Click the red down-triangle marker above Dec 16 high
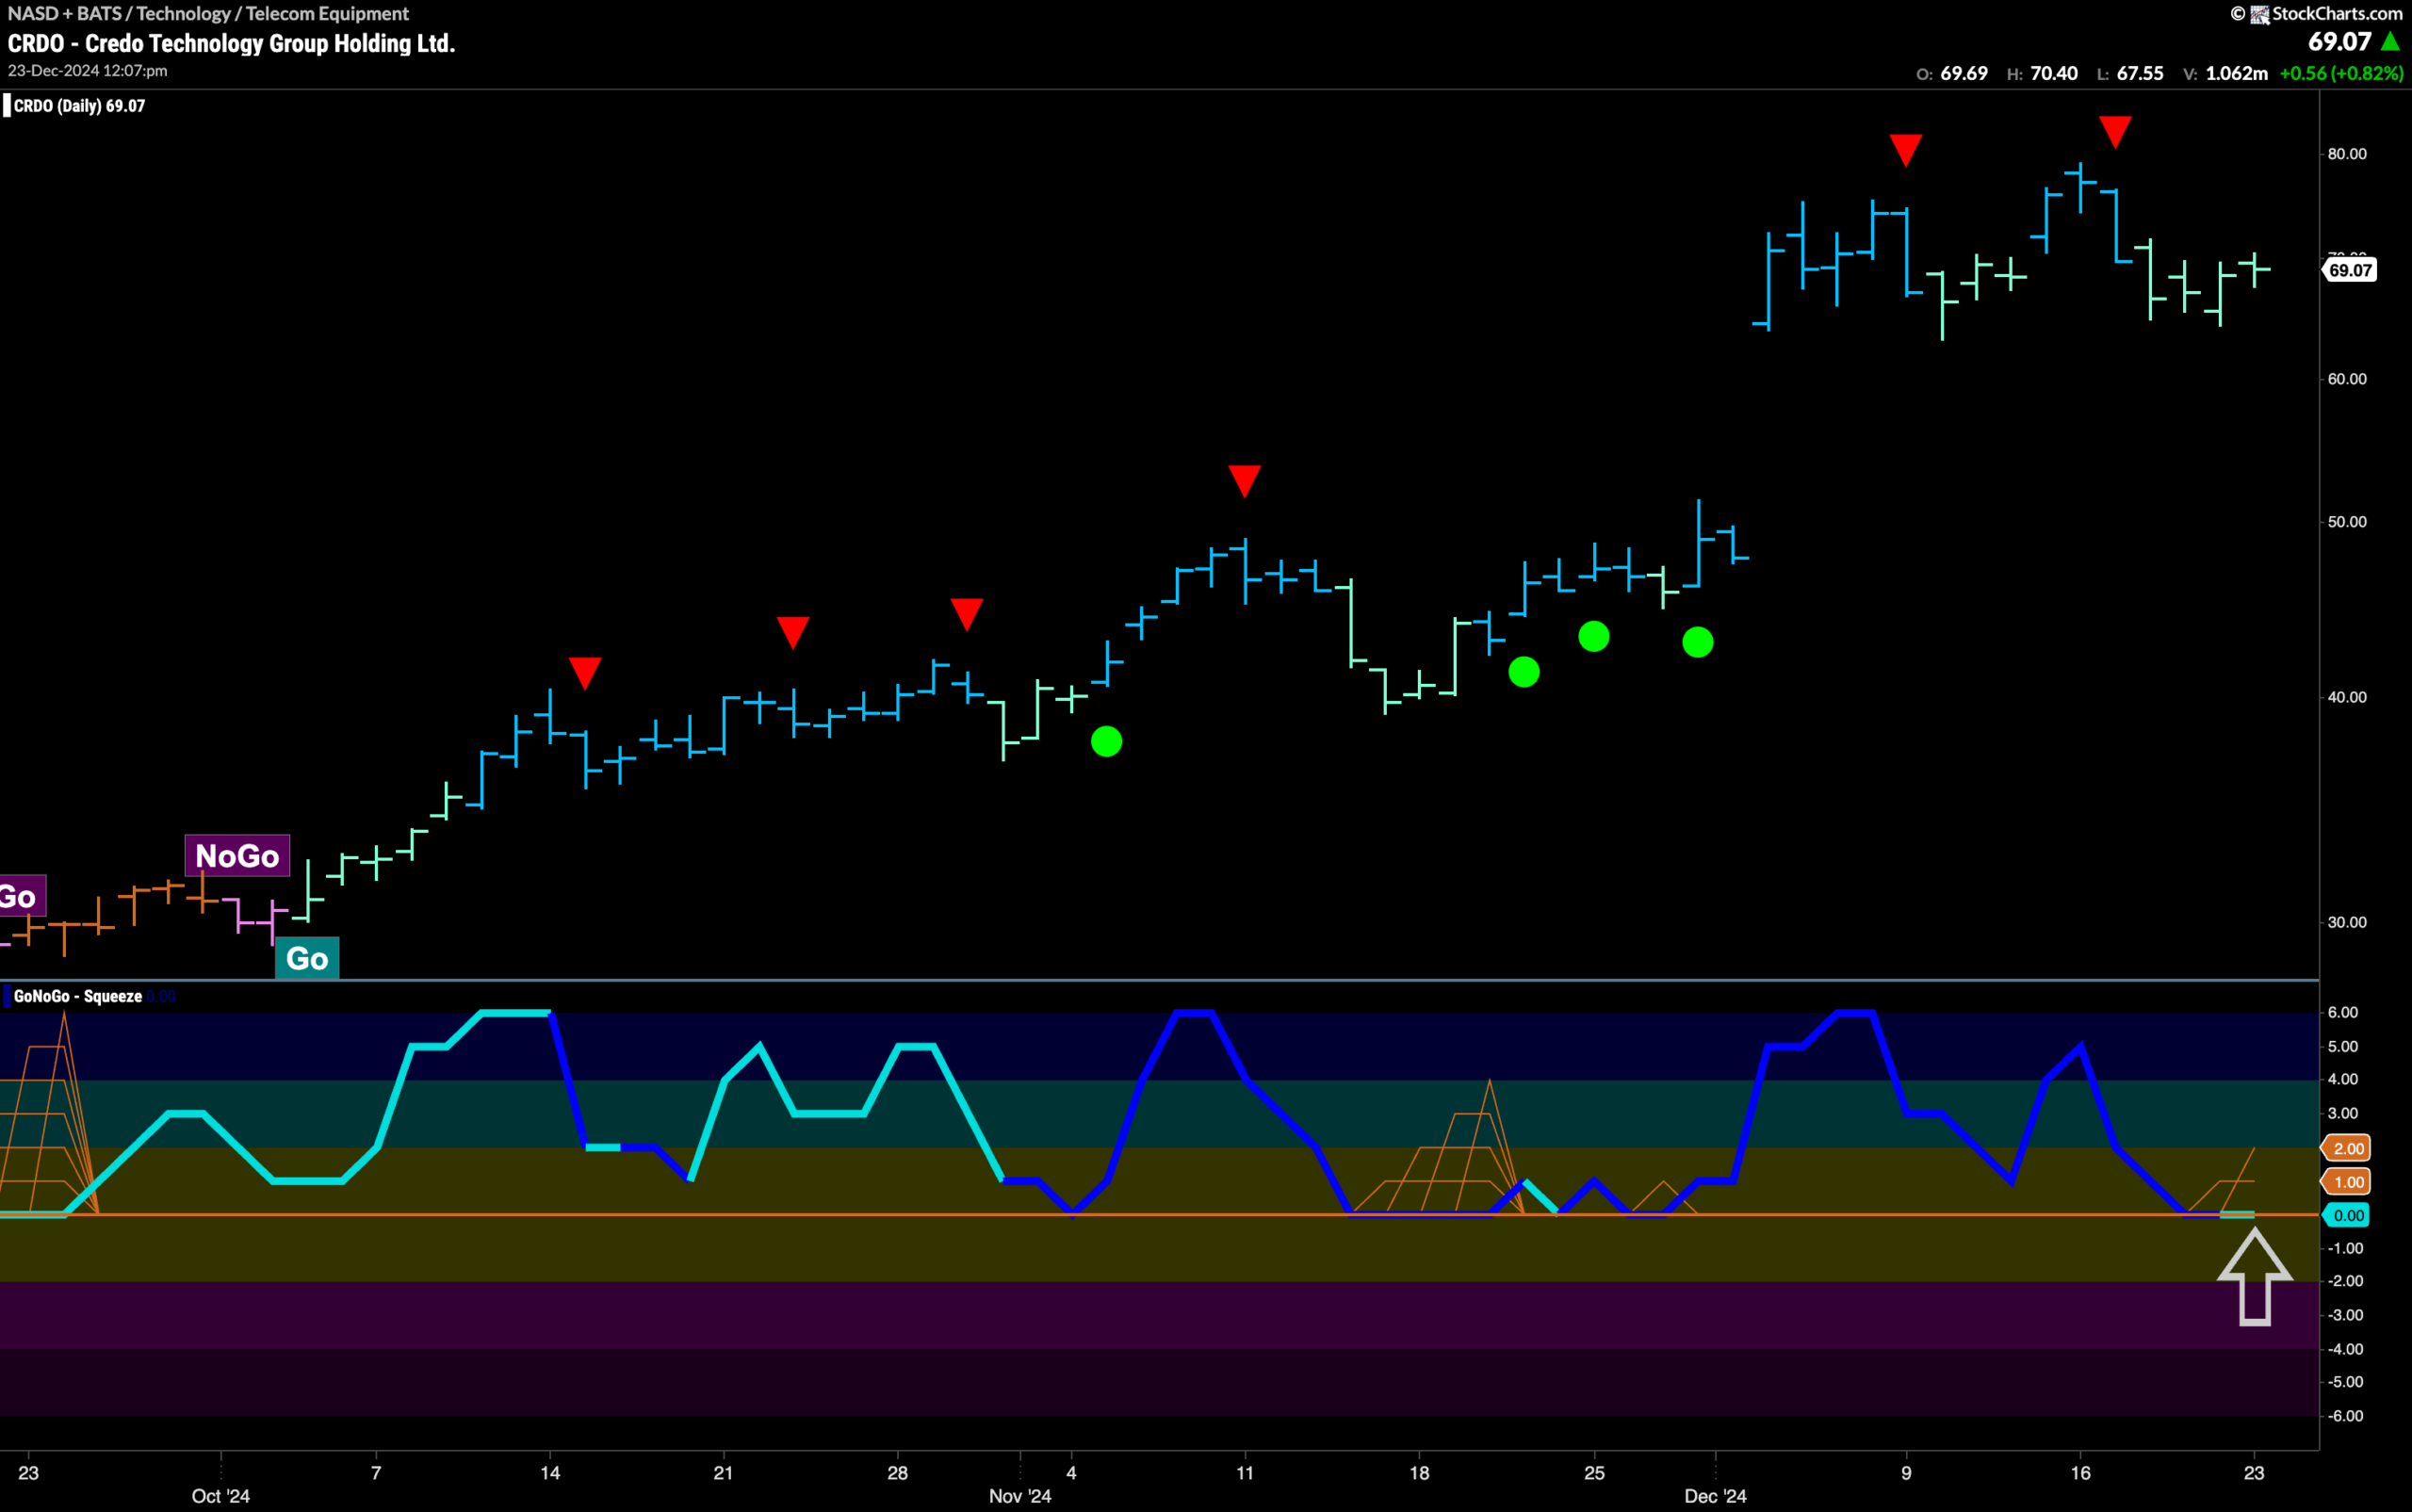 click(x=2114, y=132)
